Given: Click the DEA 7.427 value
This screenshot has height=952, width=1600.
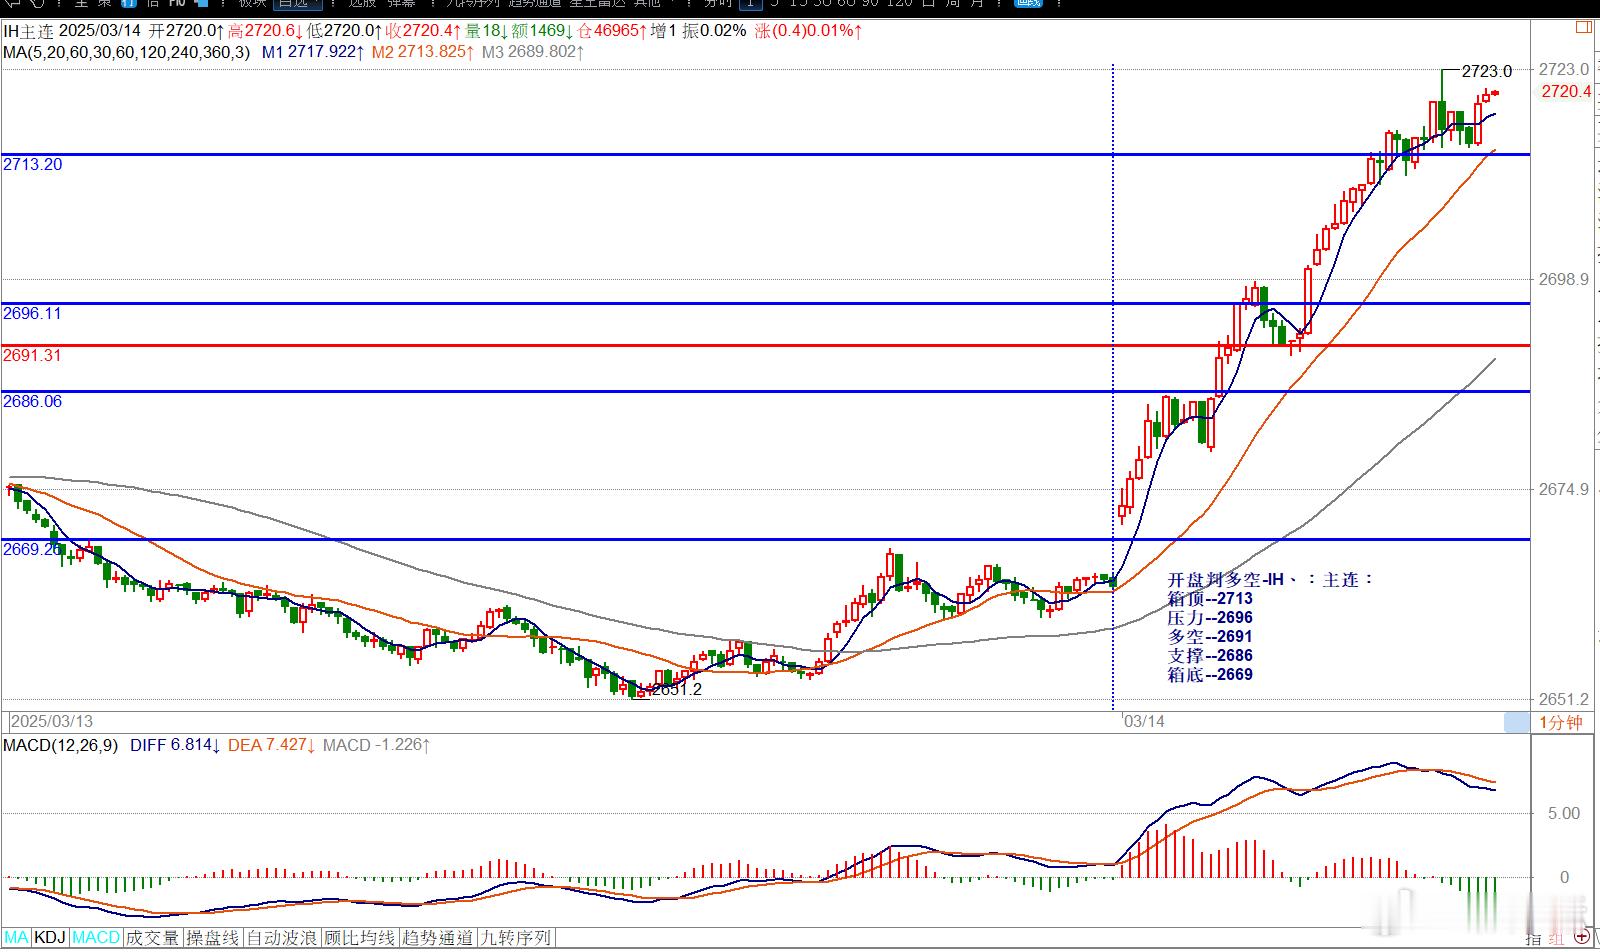Looking at the screenshot, I should click(x=273, y=745).
